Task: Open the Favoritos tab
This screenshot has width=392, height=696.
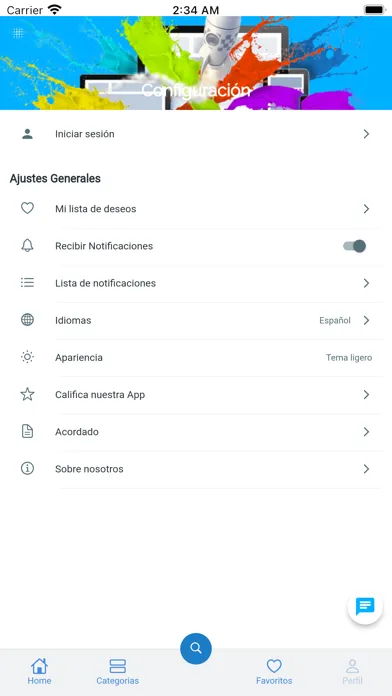Action: 274,672
